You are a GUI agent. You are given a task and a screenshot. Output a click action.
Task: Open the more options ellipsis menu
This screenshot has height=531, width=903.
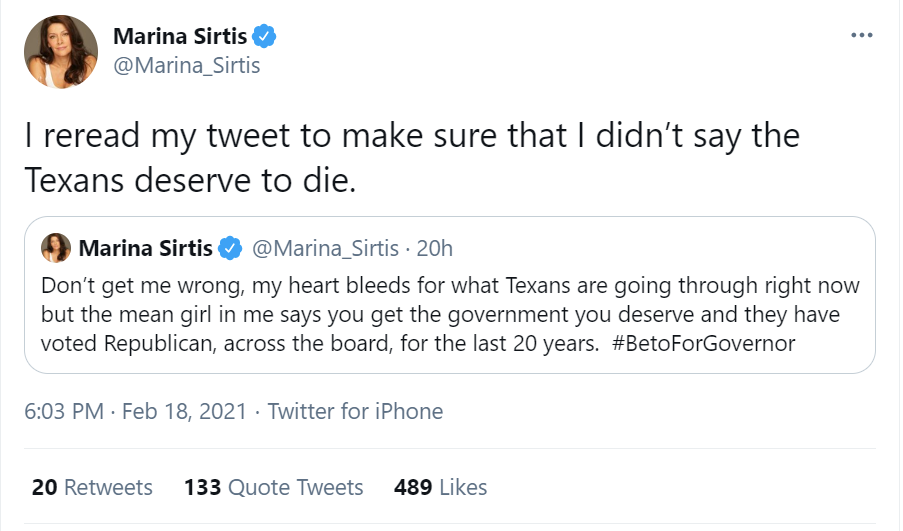pyautogui.click(x=860, y=36)
